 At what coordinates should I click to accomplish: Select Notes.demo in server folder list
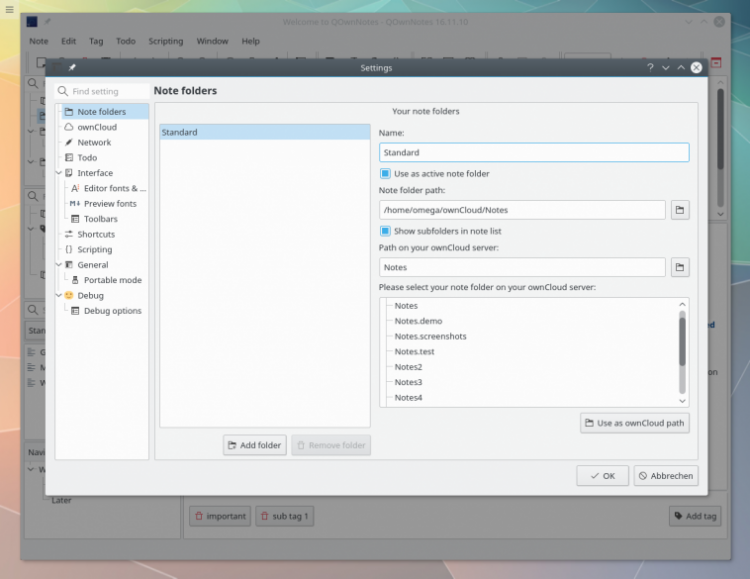tap(418, 321)
